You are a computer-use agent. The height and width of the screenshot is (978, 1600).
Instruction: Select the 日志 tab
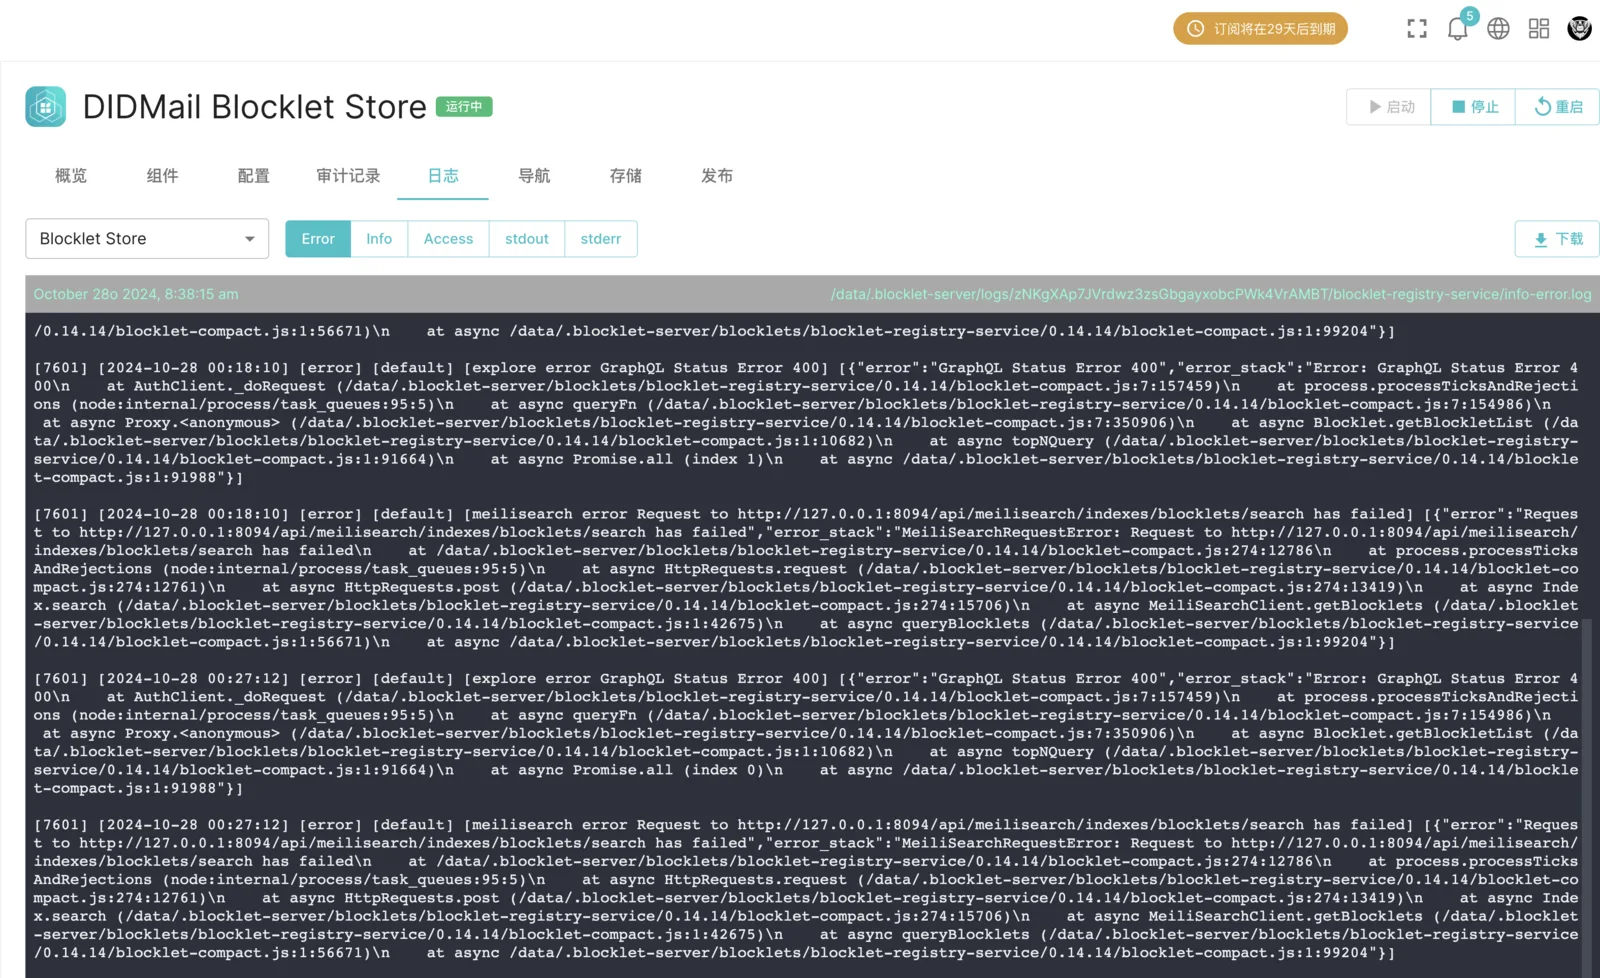[443, 176]
